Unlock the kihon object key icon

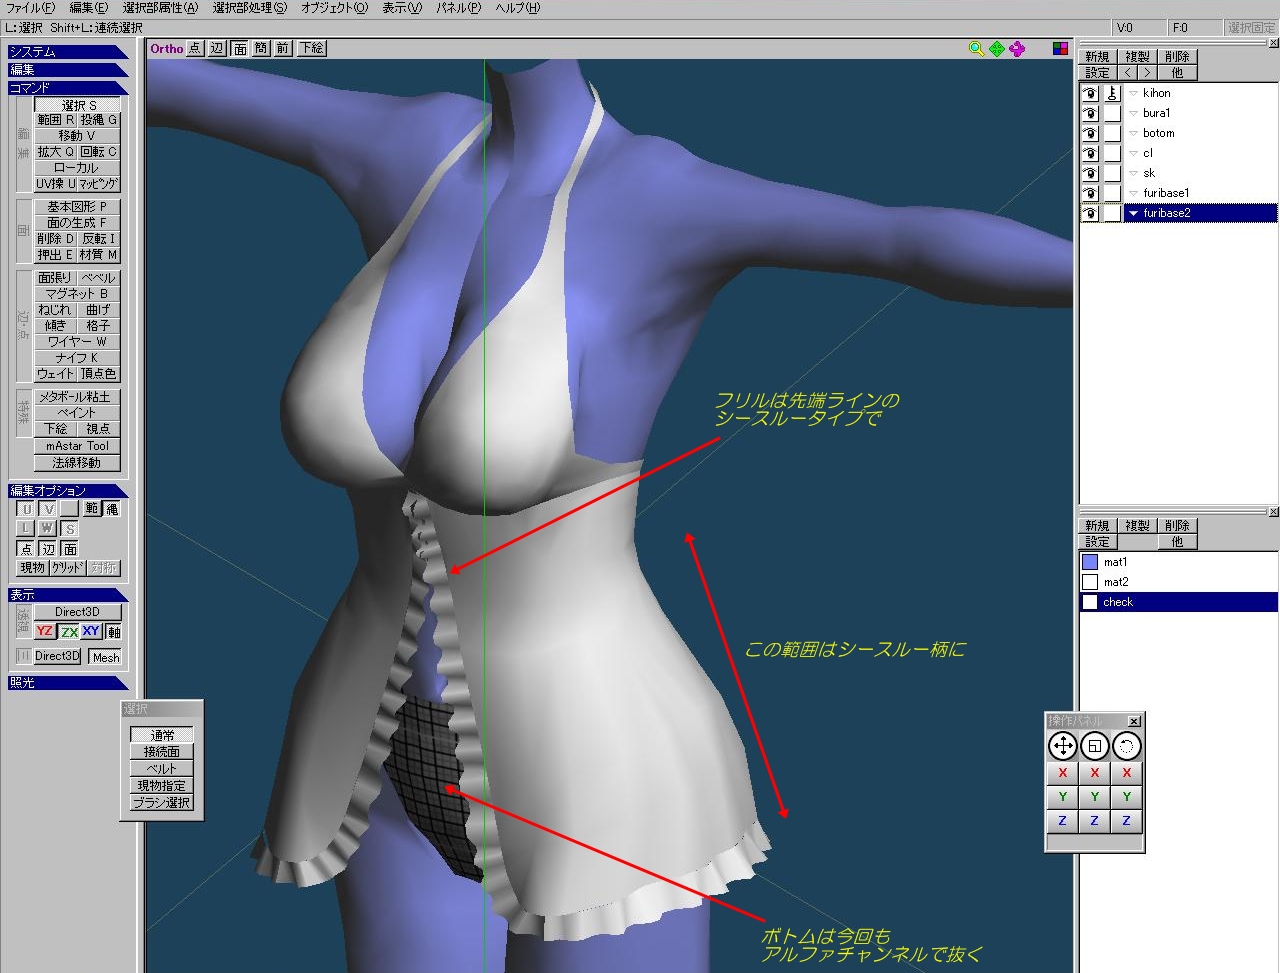pos(1112,93)
